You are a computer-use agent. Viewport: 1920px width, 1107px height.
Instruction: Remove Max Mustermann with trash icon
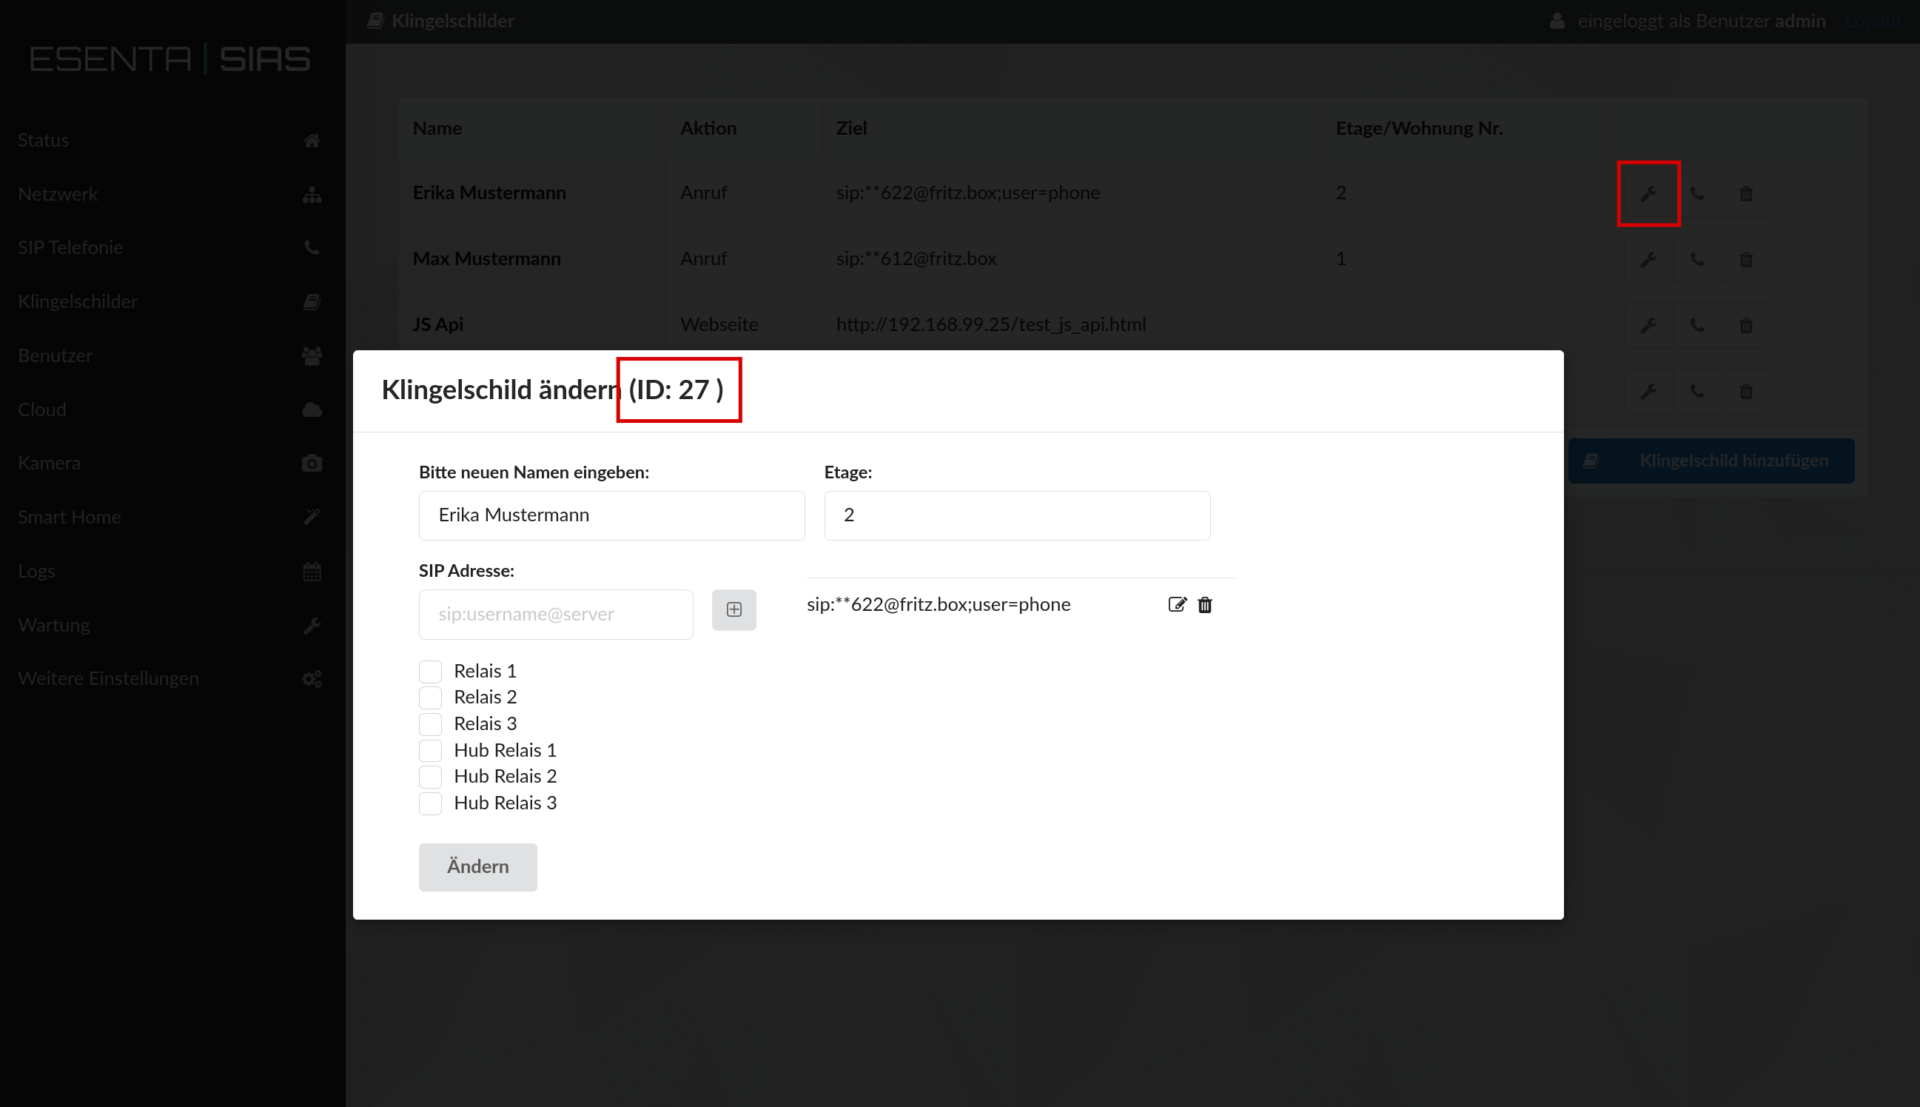click(x=1746, y=259)
